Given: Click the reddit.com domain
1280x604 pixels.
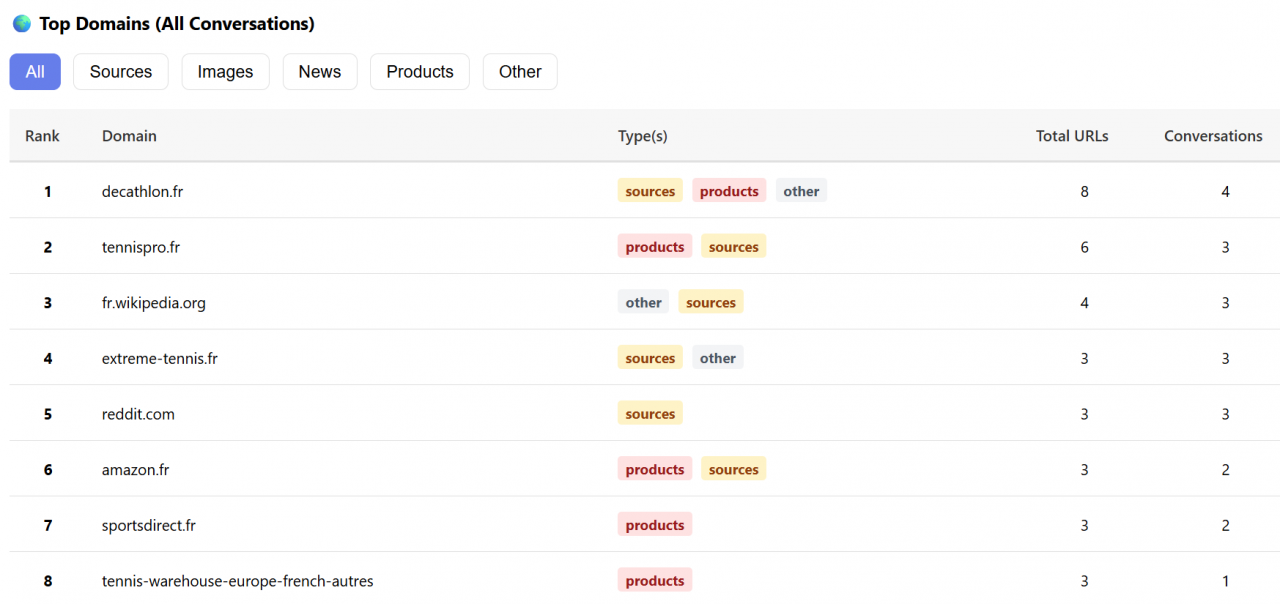Looking at the screenshot, I should (138, 414).
